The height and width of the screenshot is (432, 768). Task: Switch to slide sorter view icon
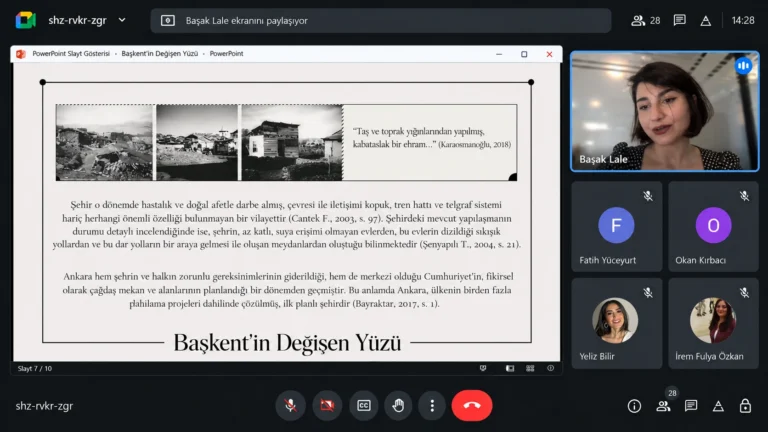tap(530, 368)
